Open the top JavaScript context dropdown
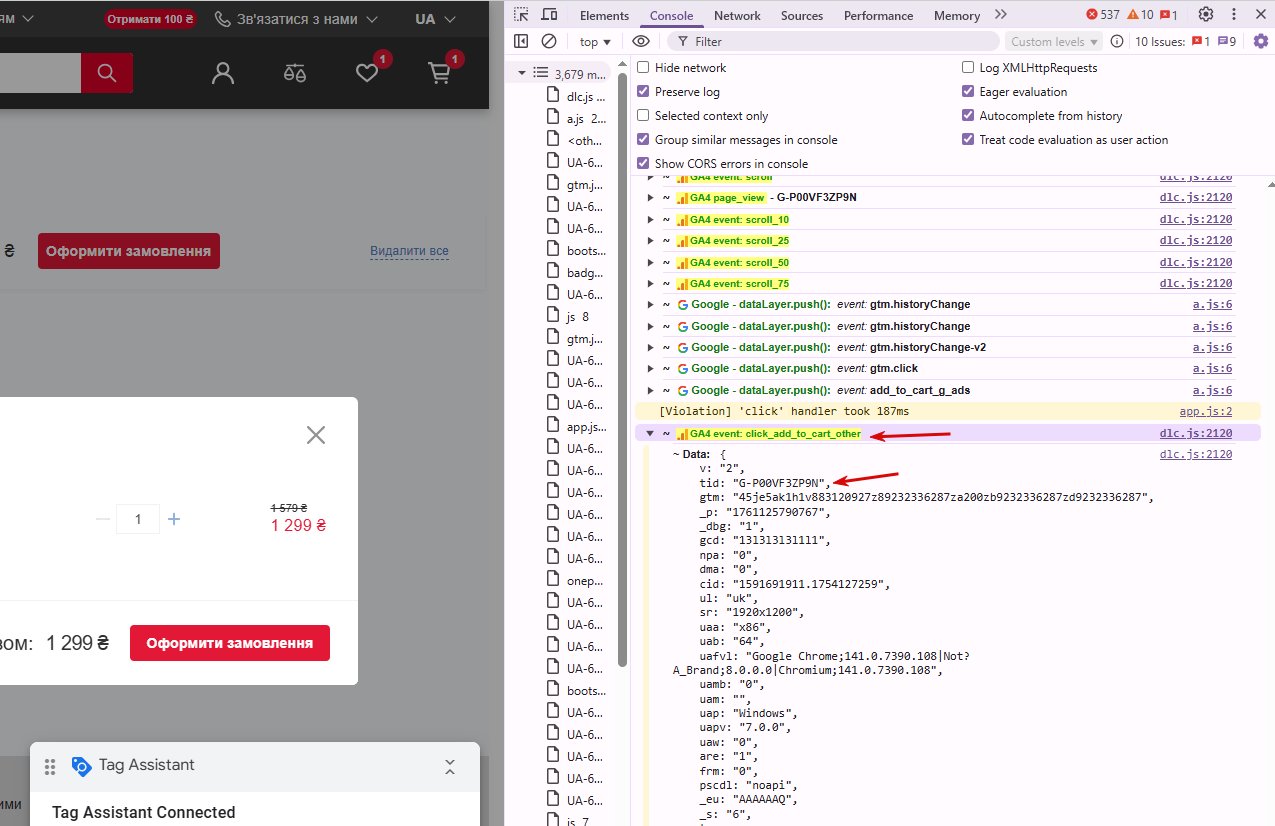The image size is (1275, 826). point(596,42)
